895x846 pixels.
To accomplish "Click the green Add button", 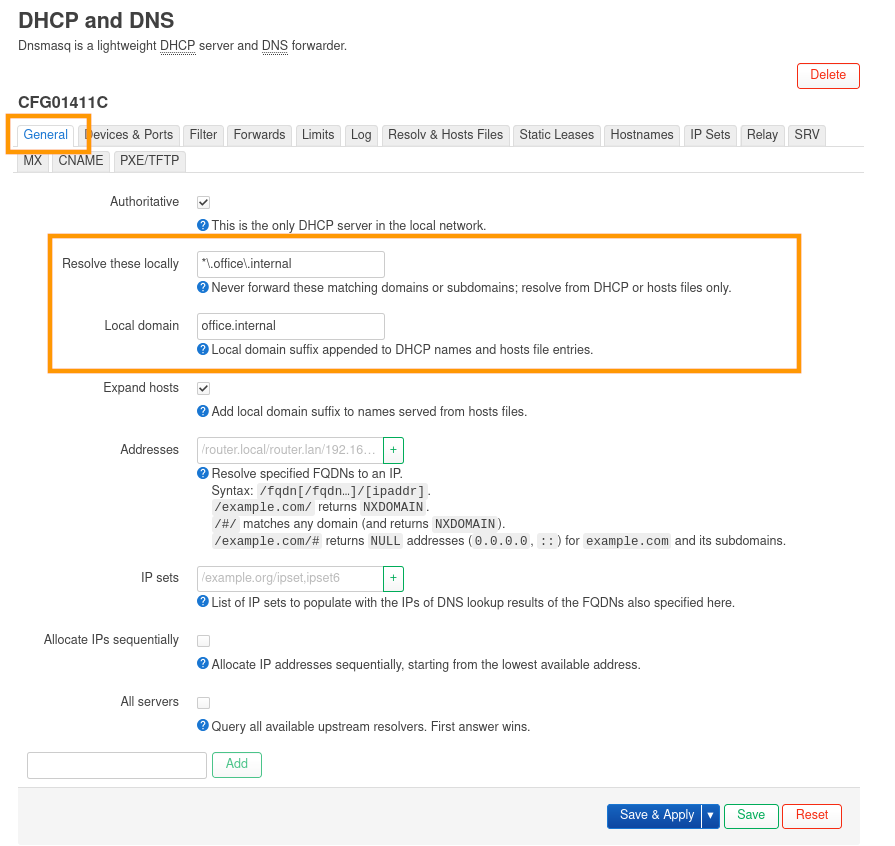I will (237, 765).
